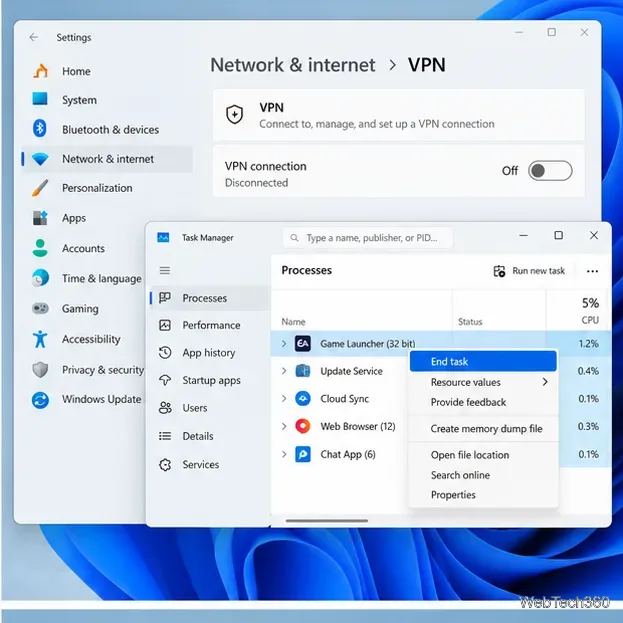Open the VPN setup card in Settings
This screenshot has height=623, width=623.
(x=399, y=115)
